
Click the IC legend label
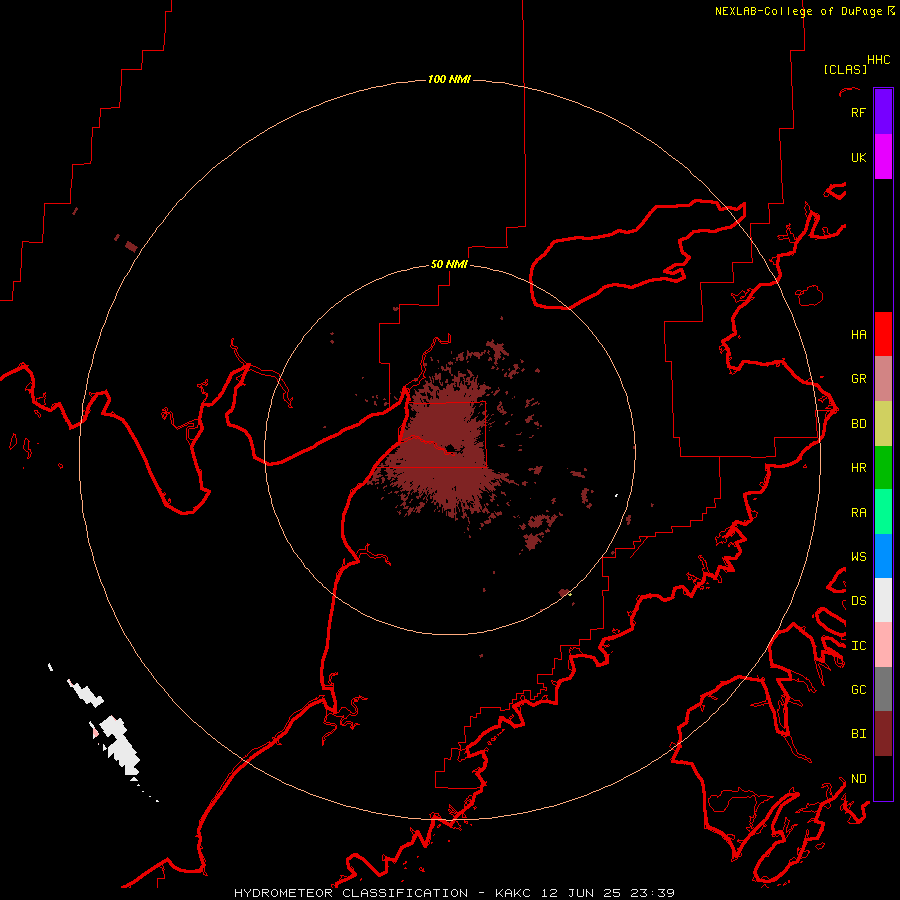(858, 646)
